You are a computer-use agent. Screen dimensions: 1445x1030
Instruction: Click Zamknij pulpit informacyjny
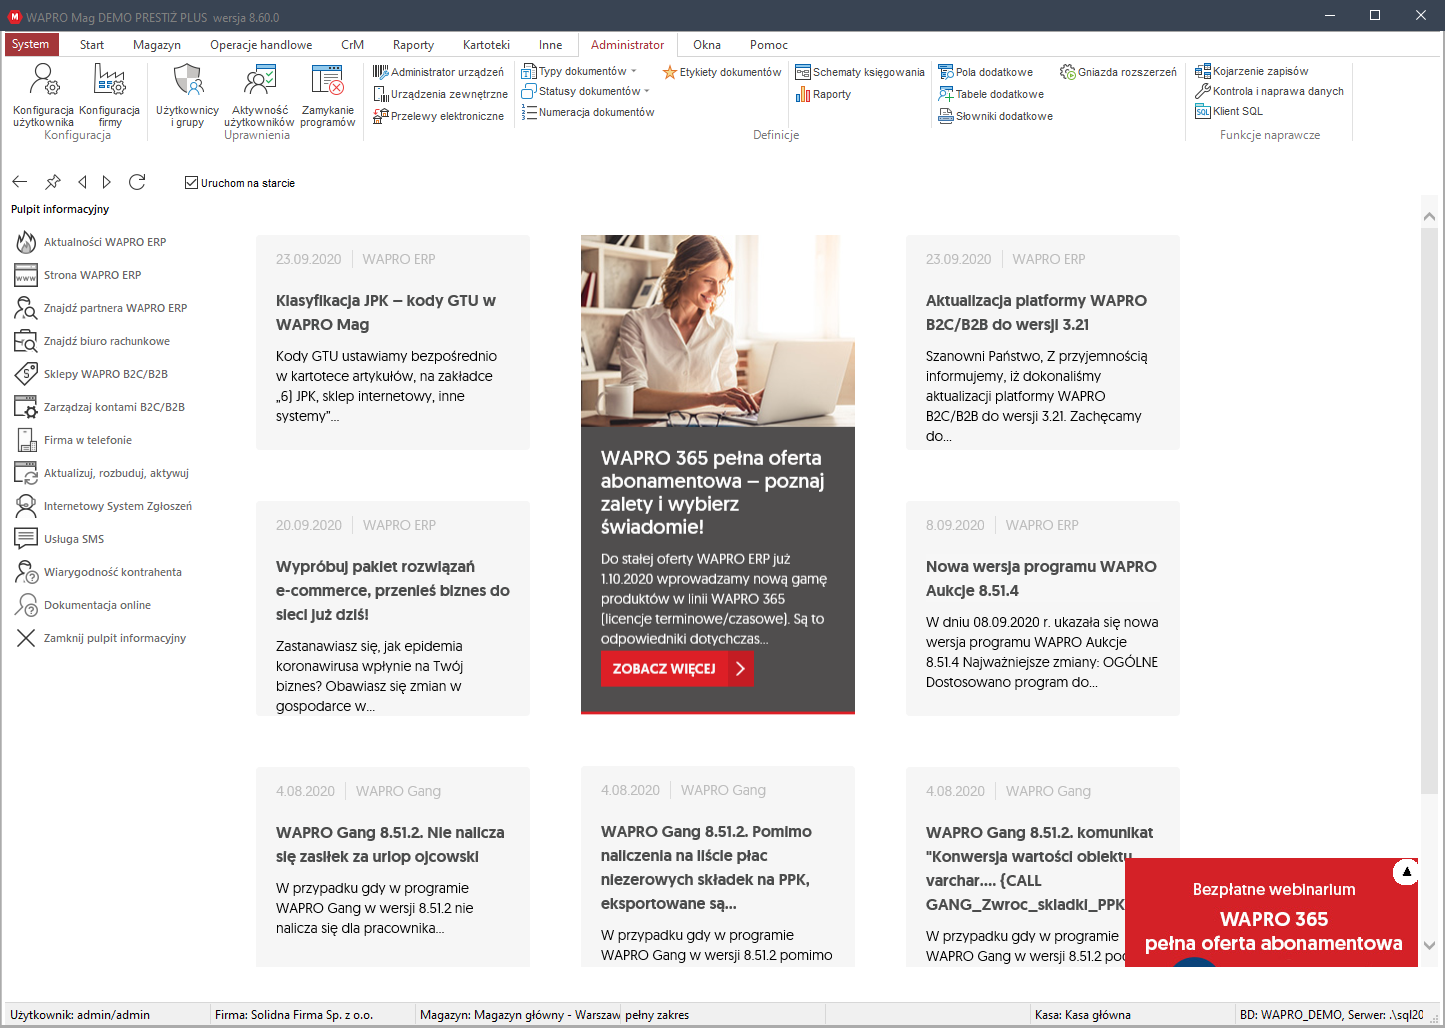click(101, 638)
